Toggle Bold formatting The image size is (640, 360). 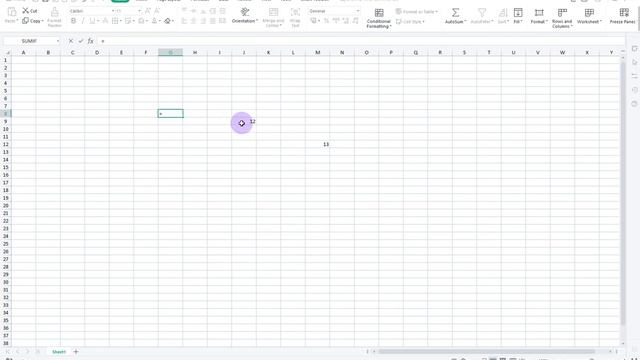(x=73, y=20)
